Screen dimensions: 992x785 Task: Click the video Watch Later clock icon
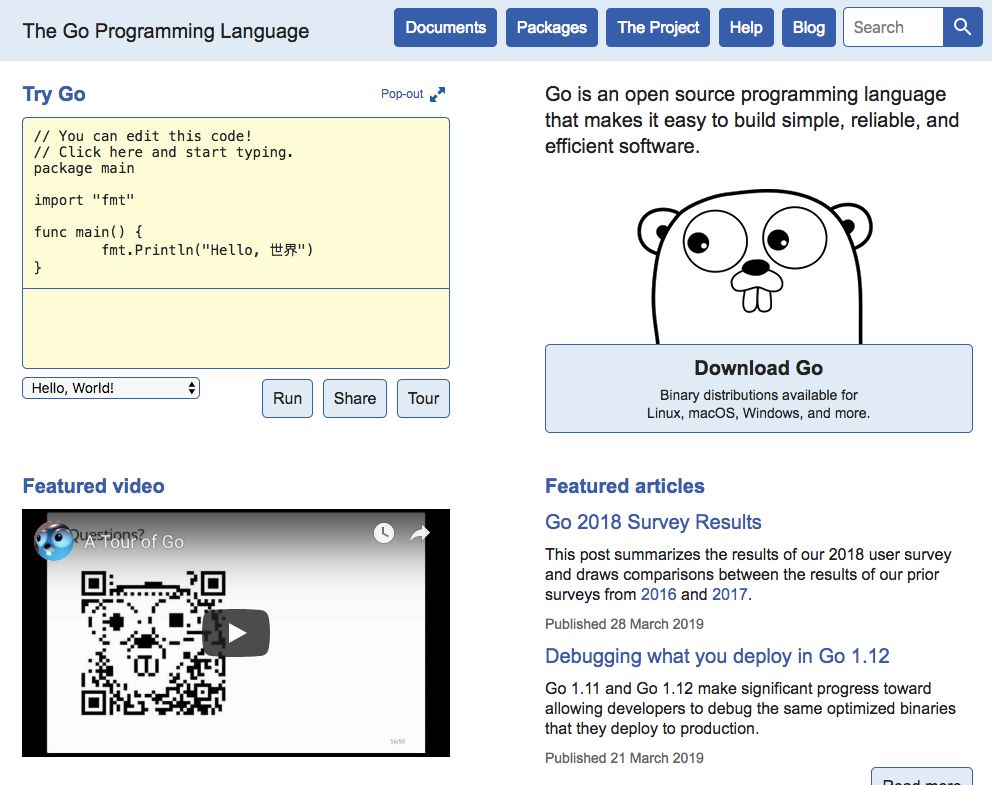(x=383, y=533)
